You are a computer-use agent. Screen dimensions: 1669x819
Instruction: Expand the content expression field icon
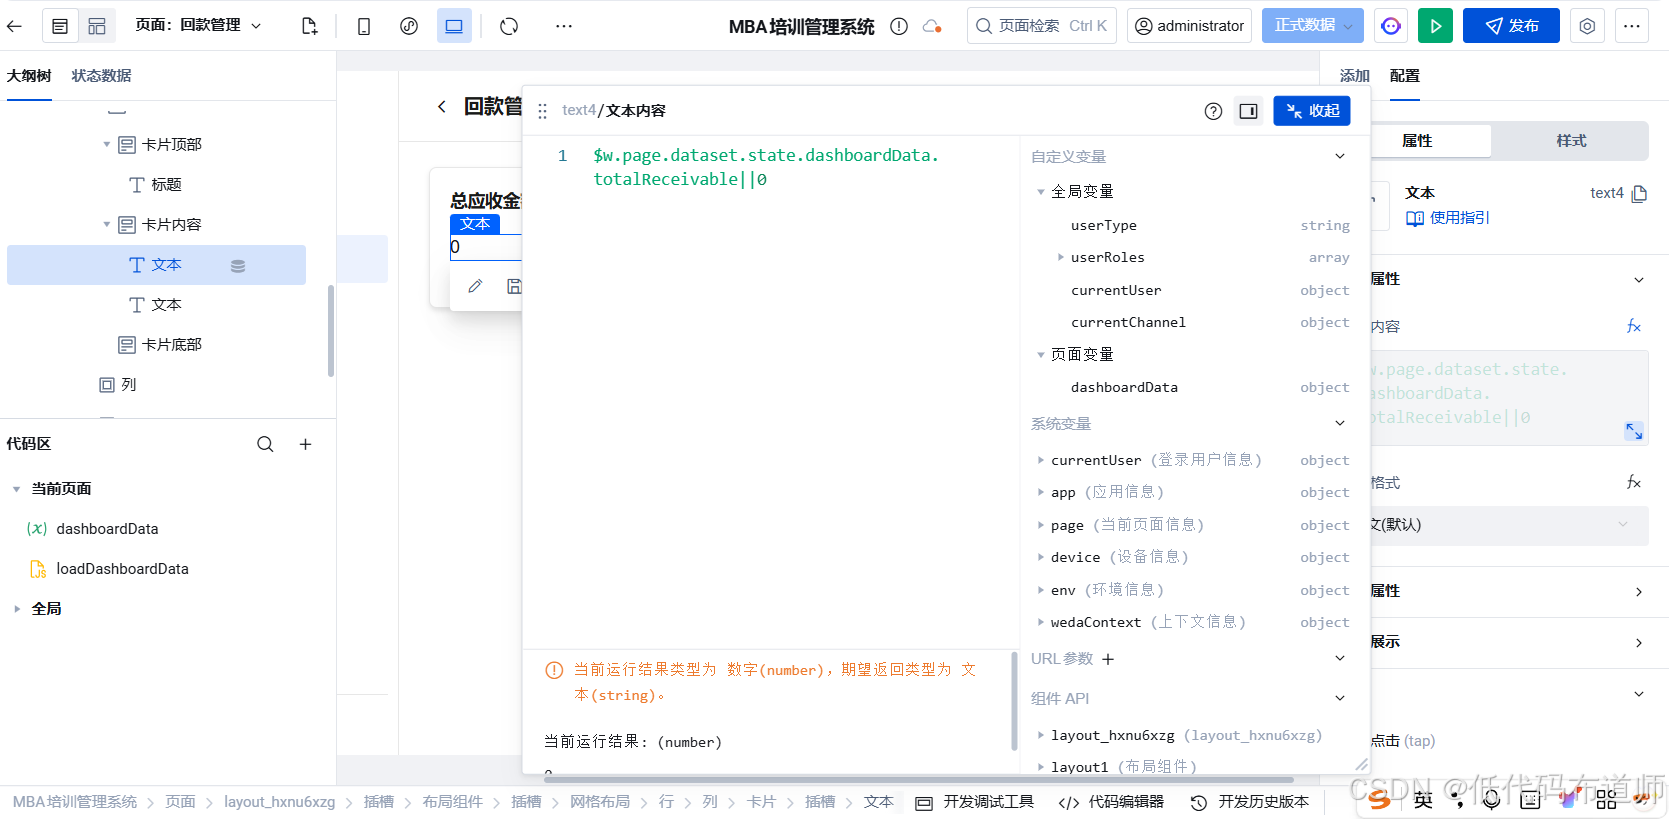pos(1634,431)
